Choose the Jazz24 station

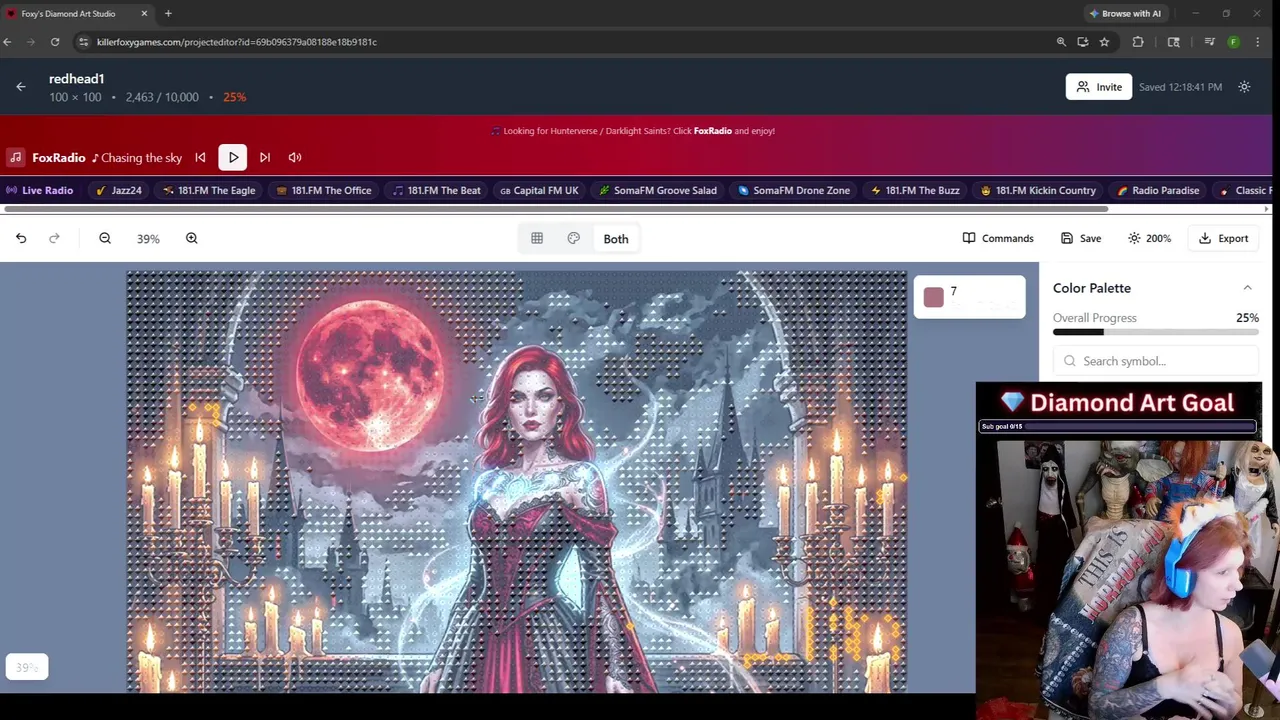(x=119, y=190)
